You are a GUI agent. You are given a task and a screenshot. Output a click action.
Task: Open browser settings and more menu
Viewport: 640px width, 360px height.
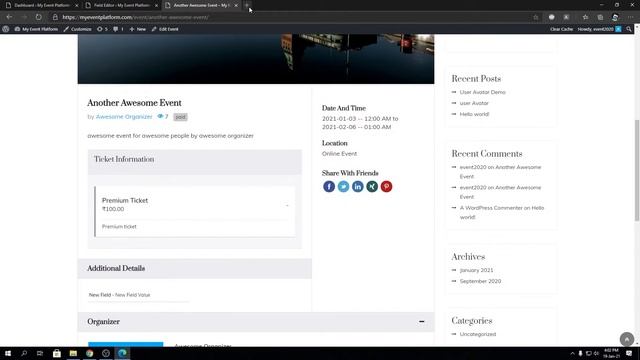coord(630,17)
